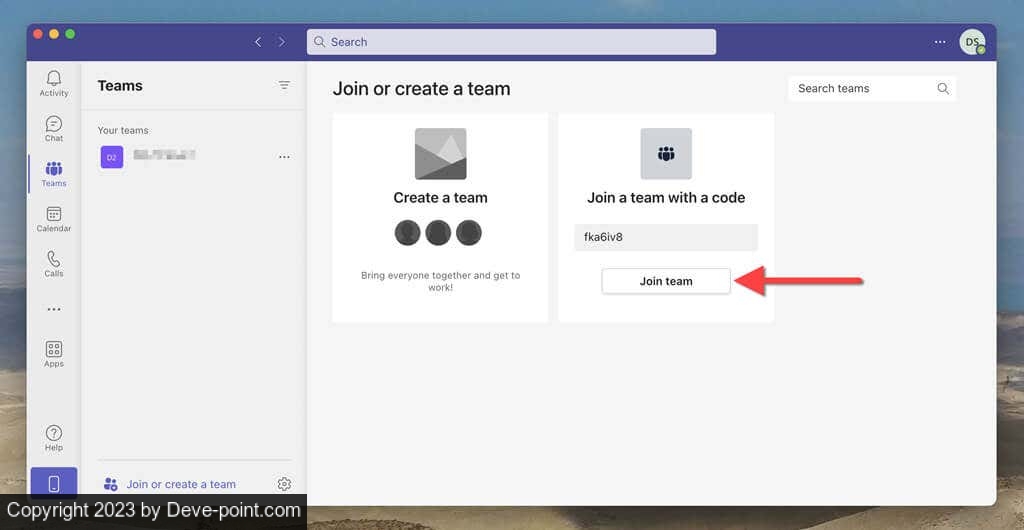
Task: Open Chat in the sidebar
Action: 54,128
